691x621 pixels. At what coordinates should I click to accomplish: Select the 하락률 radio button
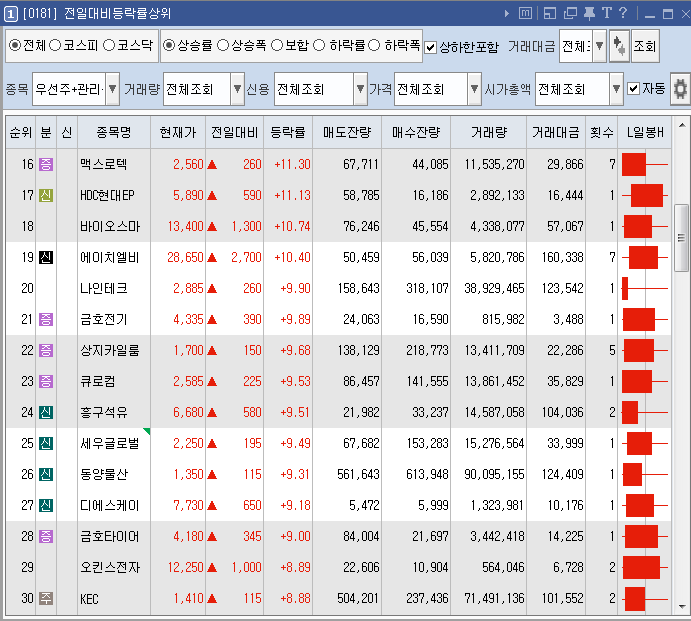[319, 45]
